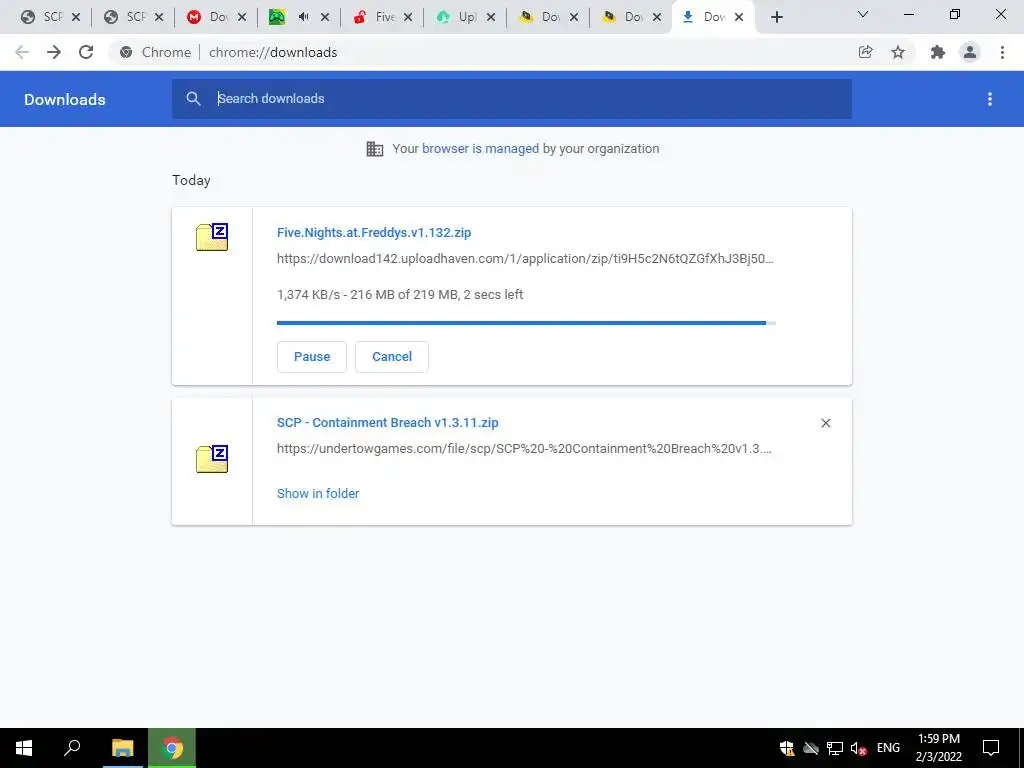Click the undertowgames source URL
The height and width of the screenshot is (768, 1024).
coord(524,449)
